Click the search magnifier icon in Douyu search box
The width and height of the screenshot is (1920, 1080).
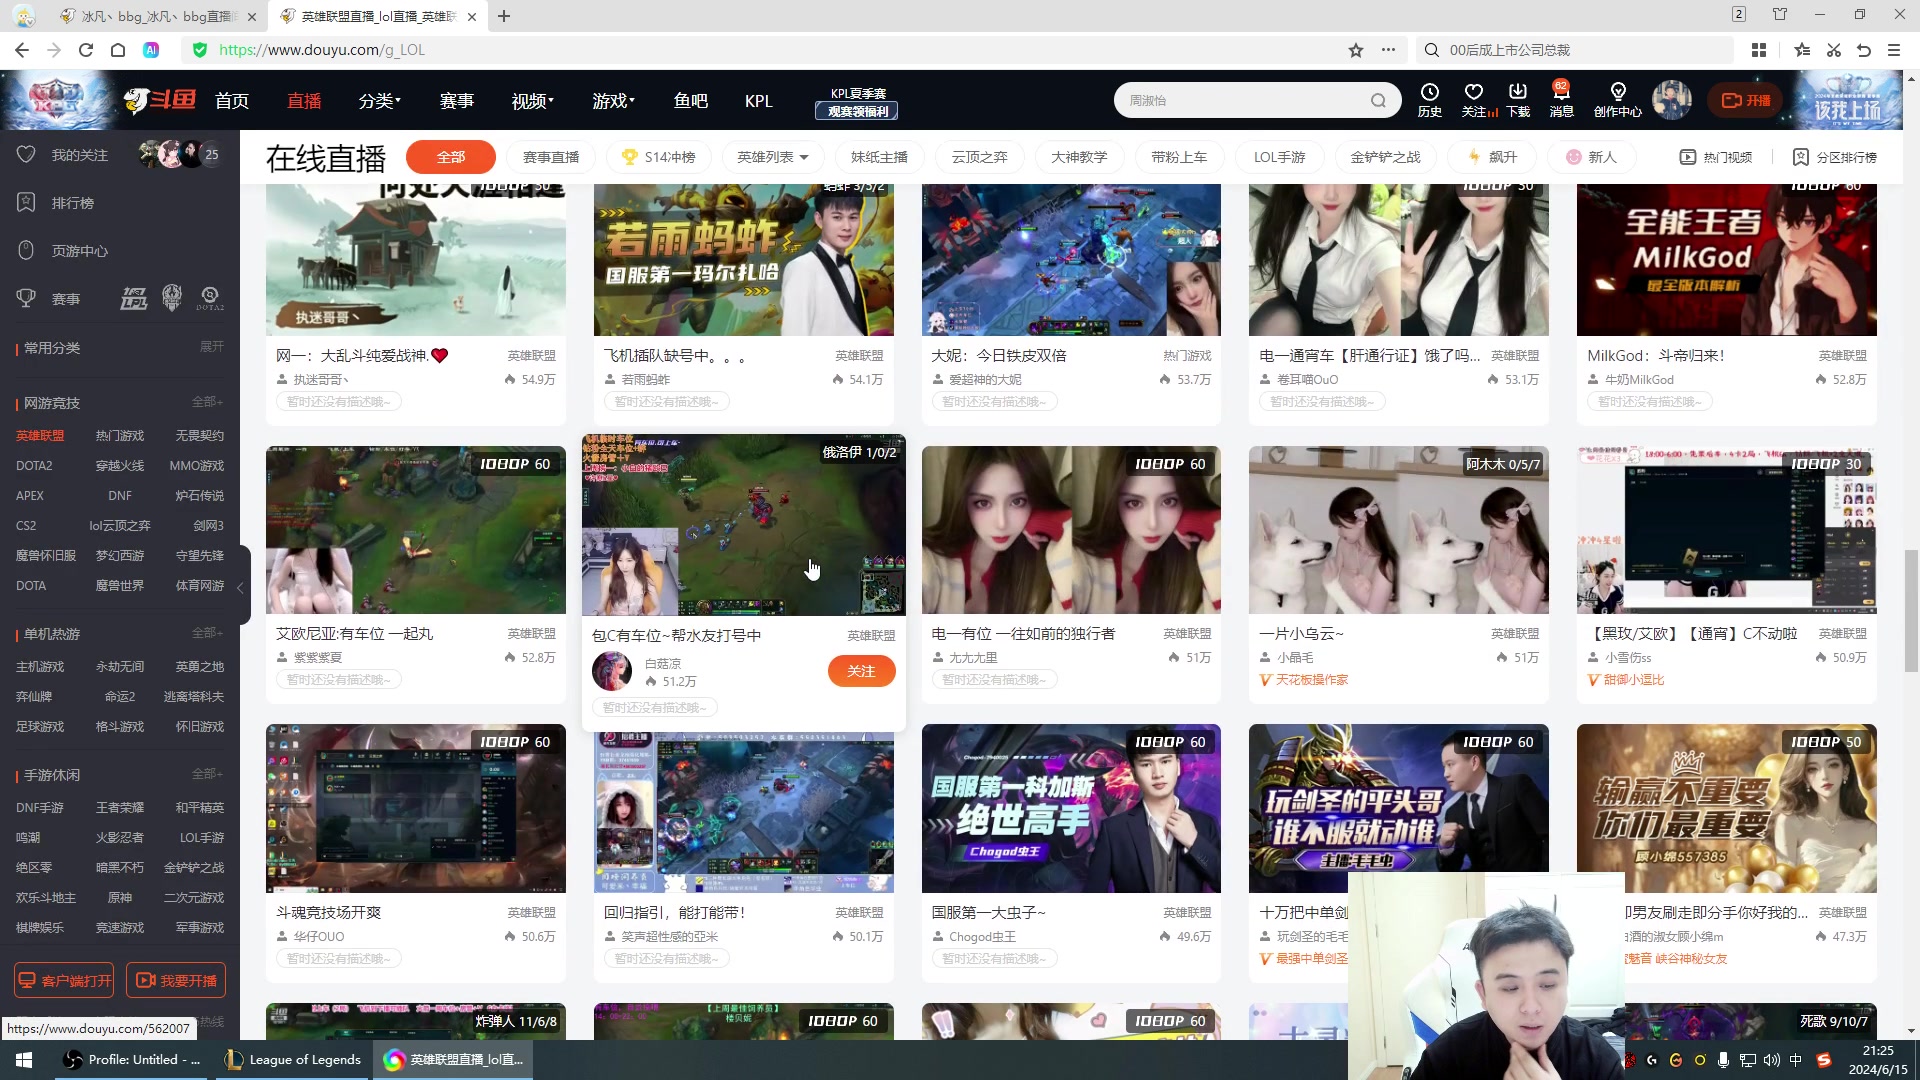(1378, 100)
